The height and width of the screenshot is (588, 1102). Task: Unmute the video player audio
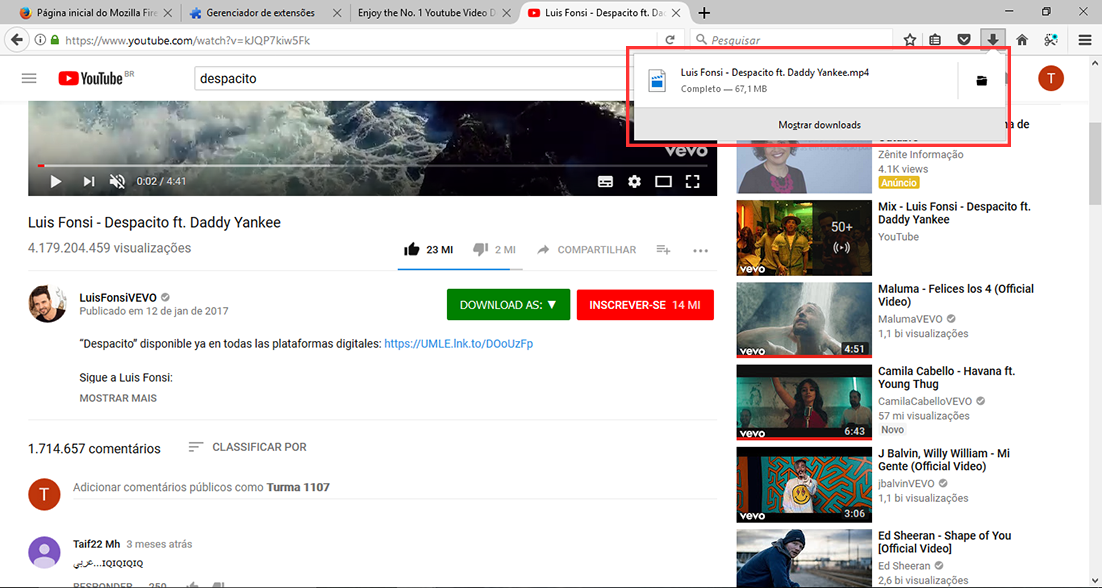point(117,181)
